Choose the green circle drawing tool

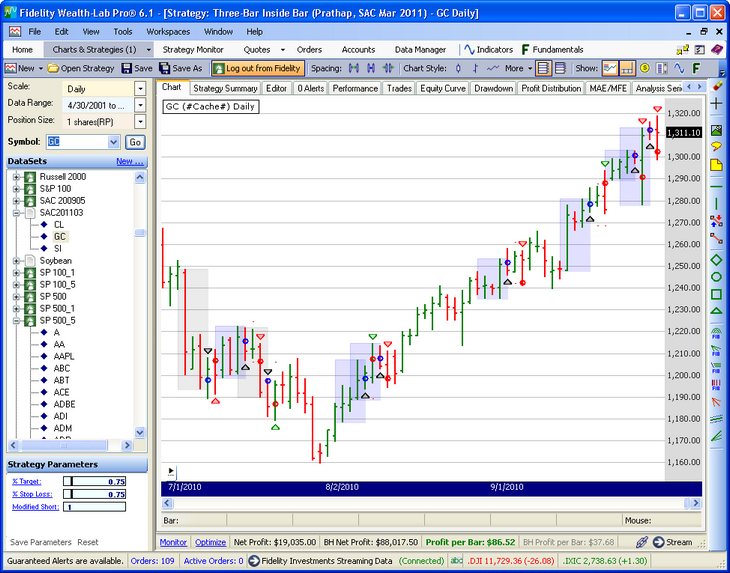(x=716, y=277)
